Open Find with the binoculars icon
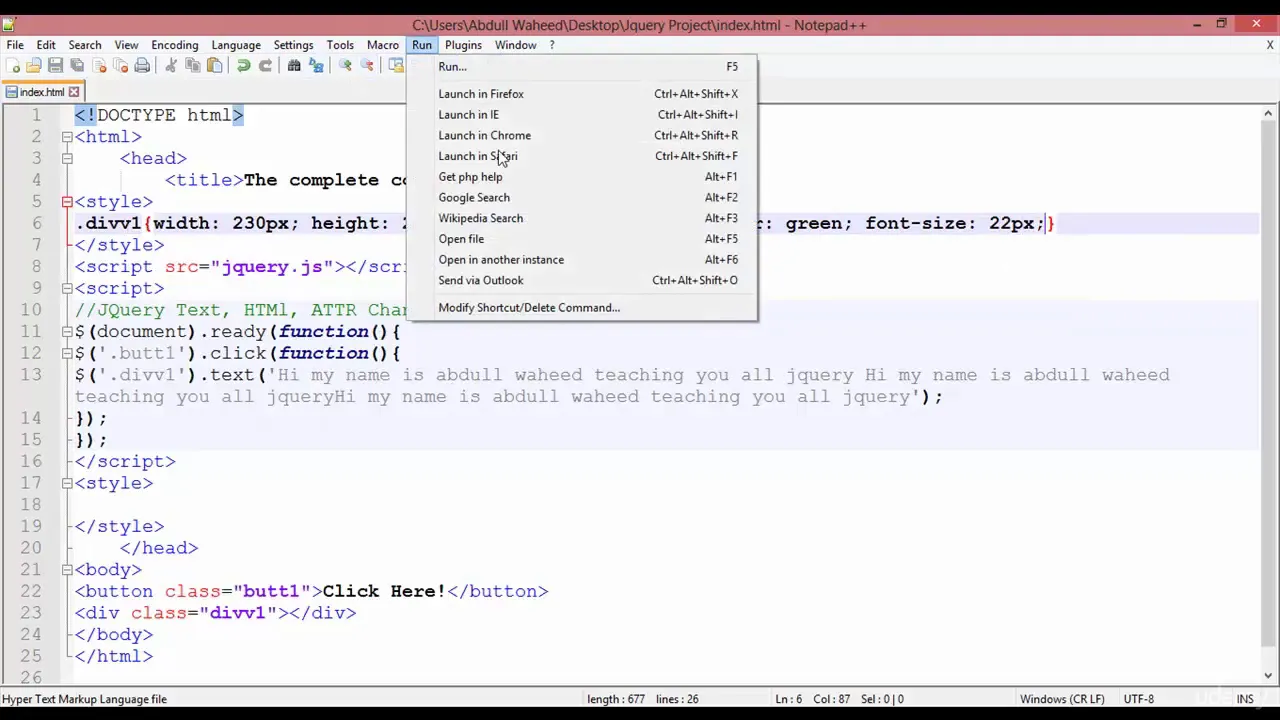The image size is (1280, 720). pos(294,66)
